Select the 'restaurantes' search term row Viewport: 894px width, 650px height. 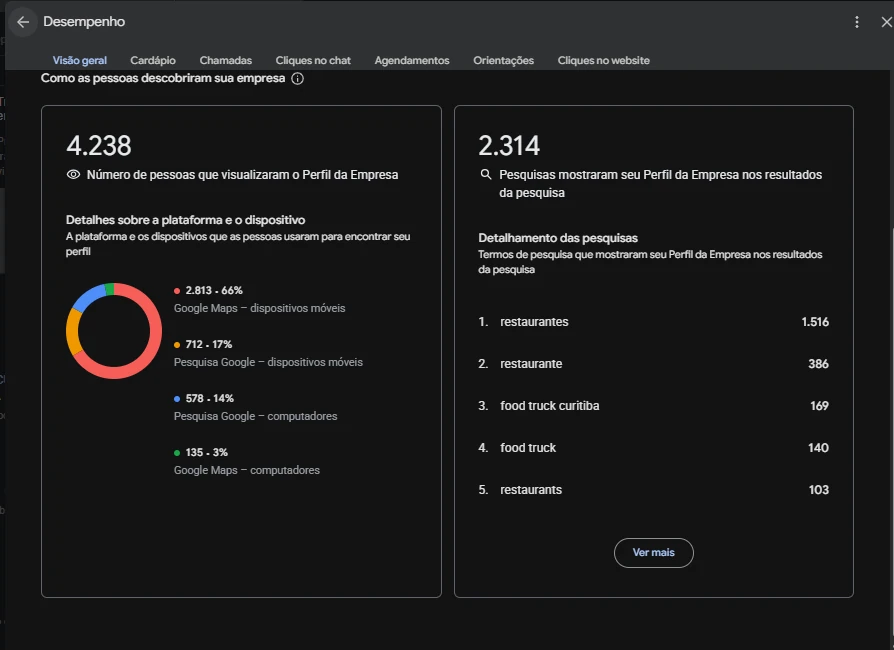pos(653,322)
